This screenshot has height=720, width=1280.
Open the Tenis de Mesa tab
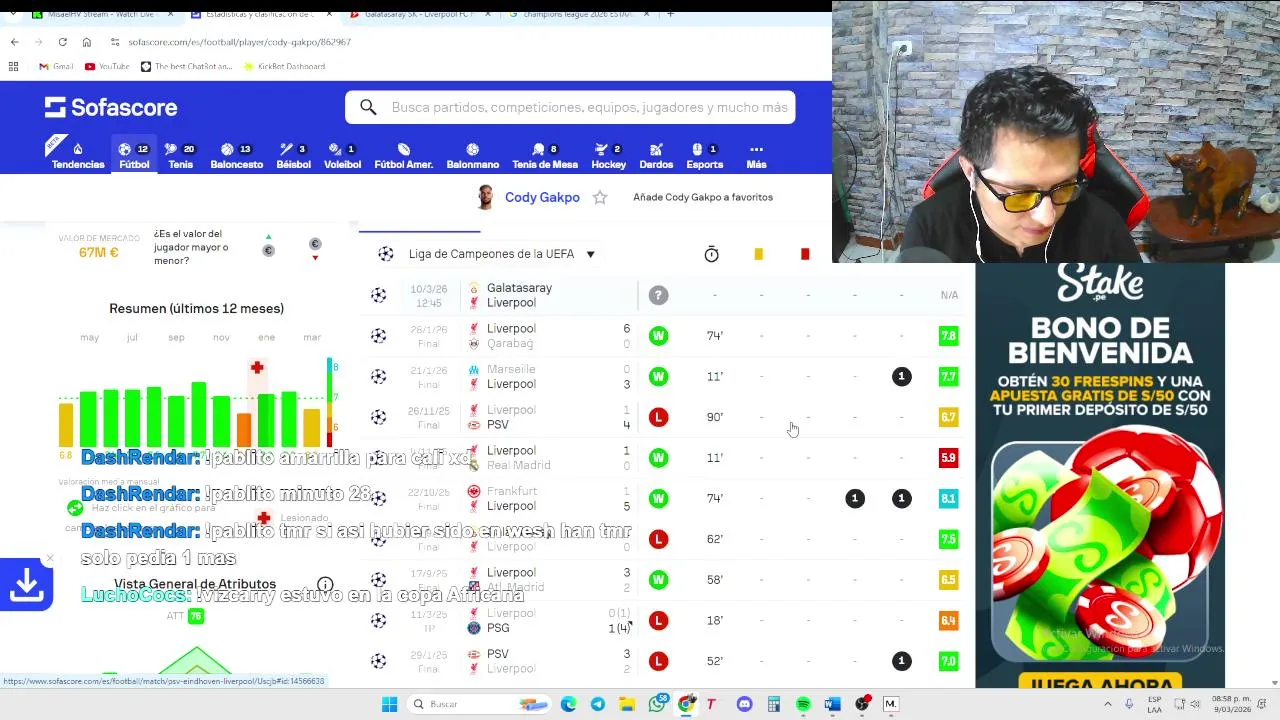click(545, 156)
